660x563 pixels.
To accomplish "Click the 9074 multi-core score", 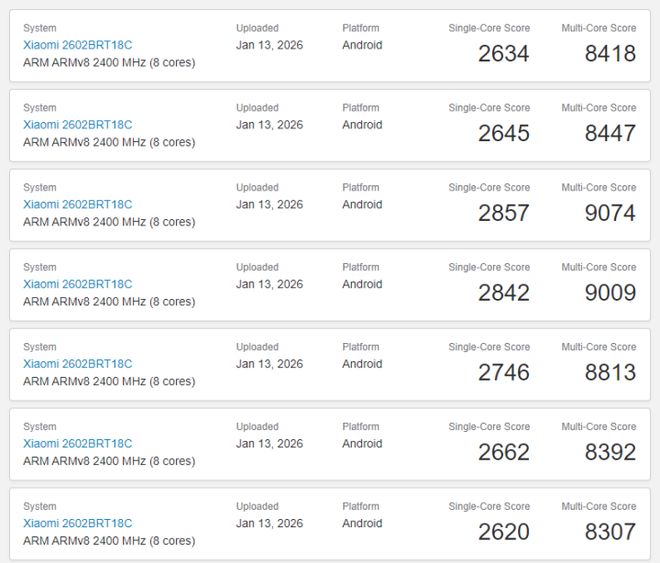I will click(610, 213).
